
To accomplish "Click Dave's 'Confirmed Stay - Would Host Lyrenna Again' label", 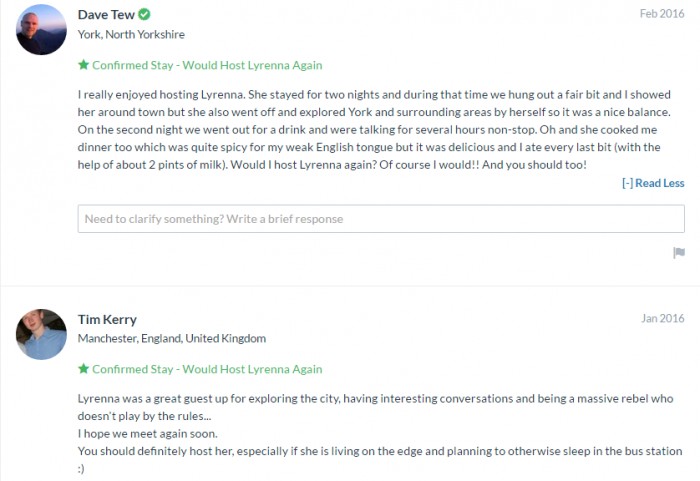I will 207,65.
